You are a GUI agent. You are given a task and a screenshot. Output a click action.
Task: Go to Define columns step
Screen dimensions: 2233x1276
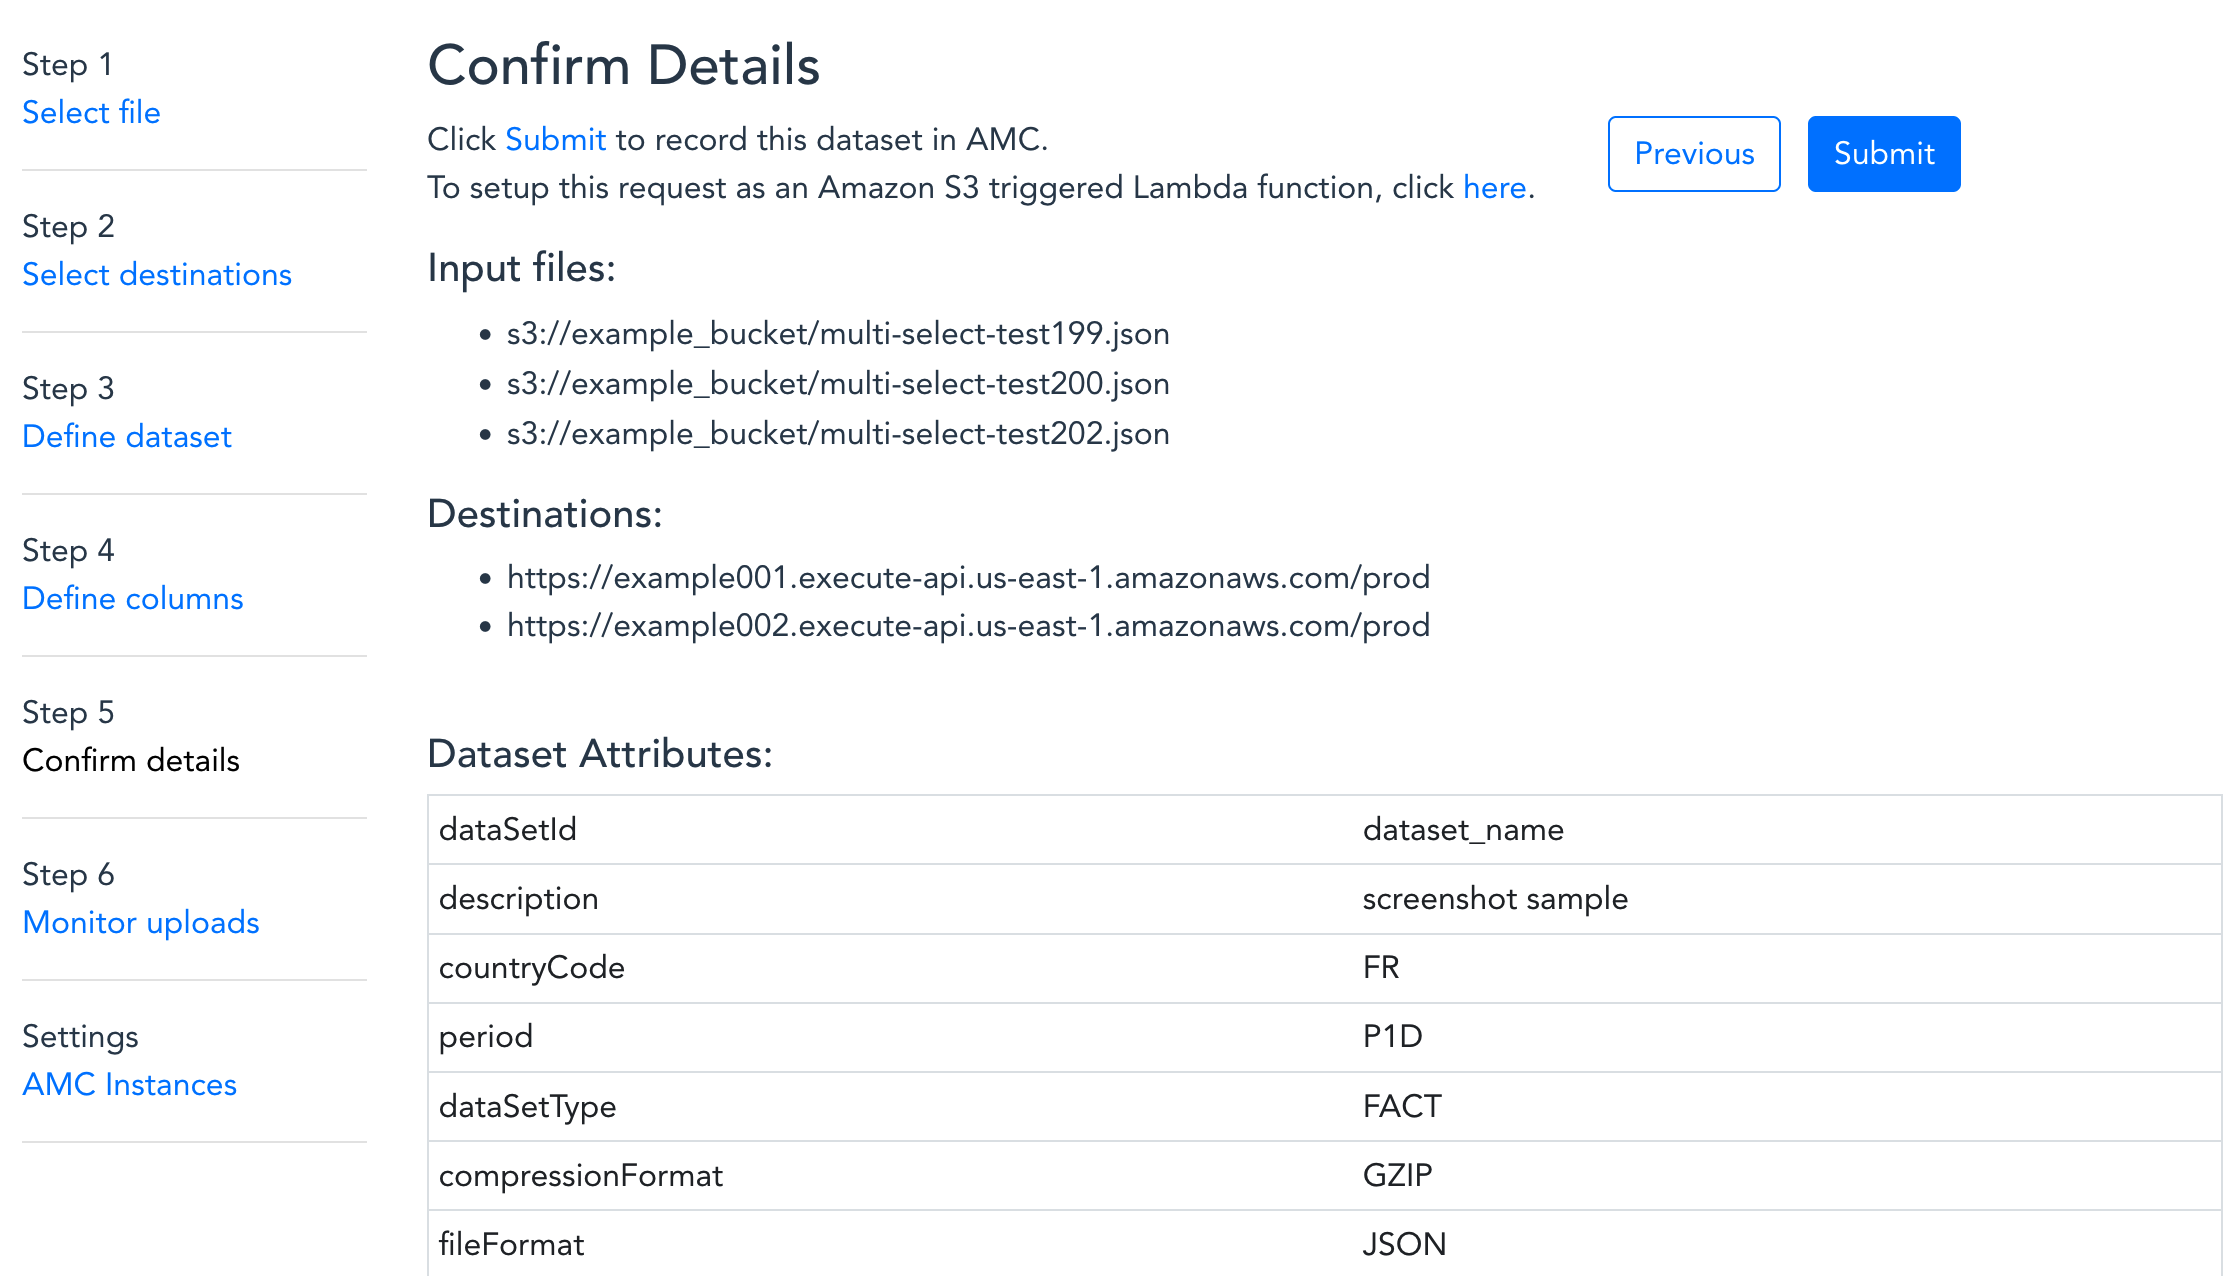133,598
